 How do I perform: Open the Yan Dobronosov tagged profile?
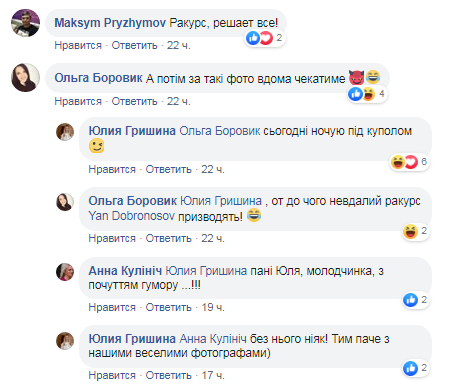[x=131, y=216]
